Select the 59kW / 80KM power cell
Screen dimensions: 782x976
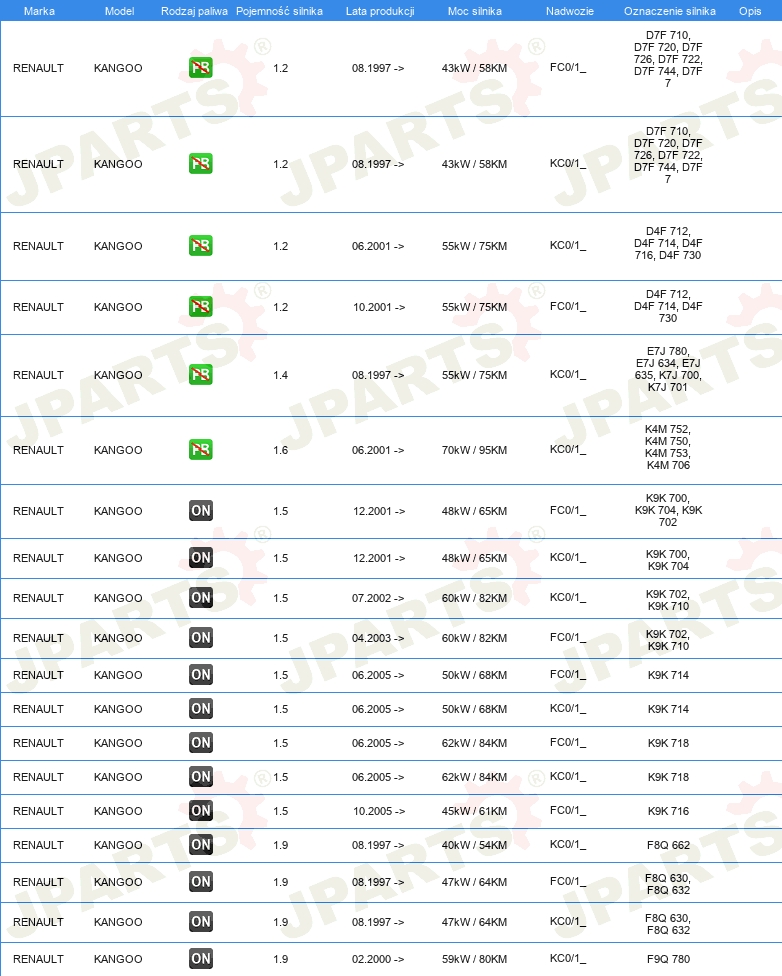tap(474, 959)
